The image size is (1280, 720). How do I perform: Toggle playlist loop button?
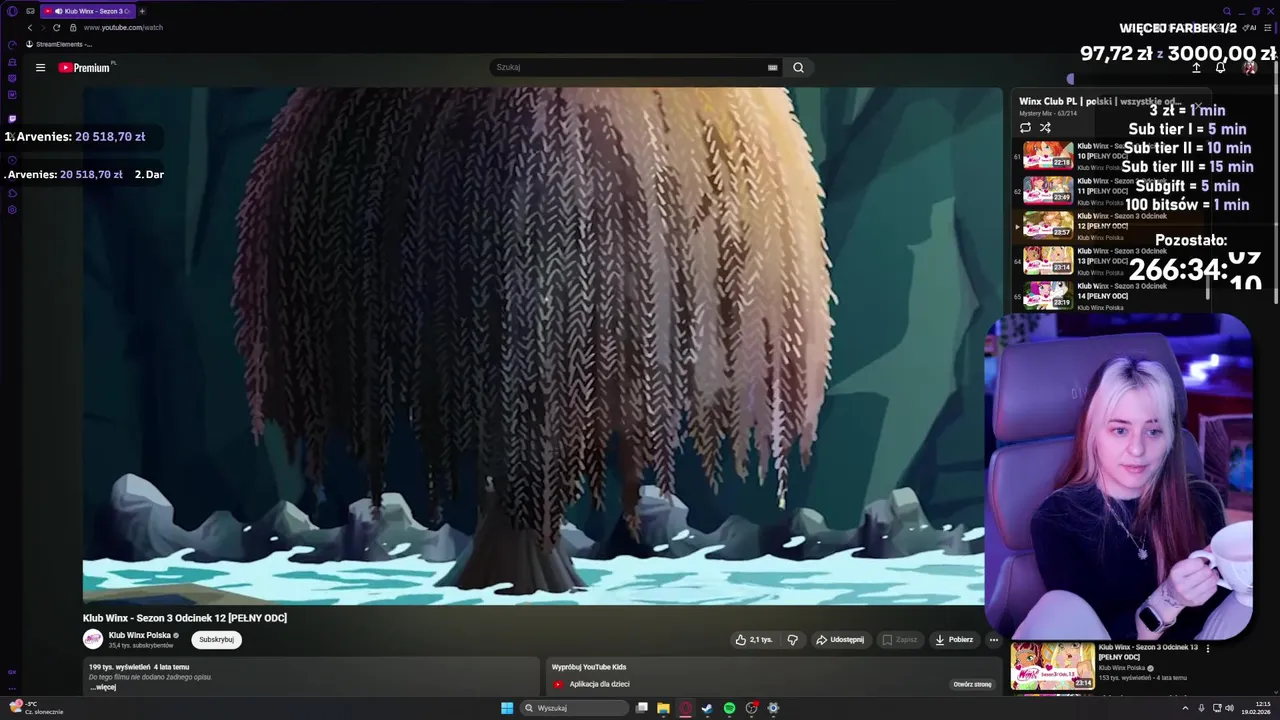click(x=1025, y=127)
